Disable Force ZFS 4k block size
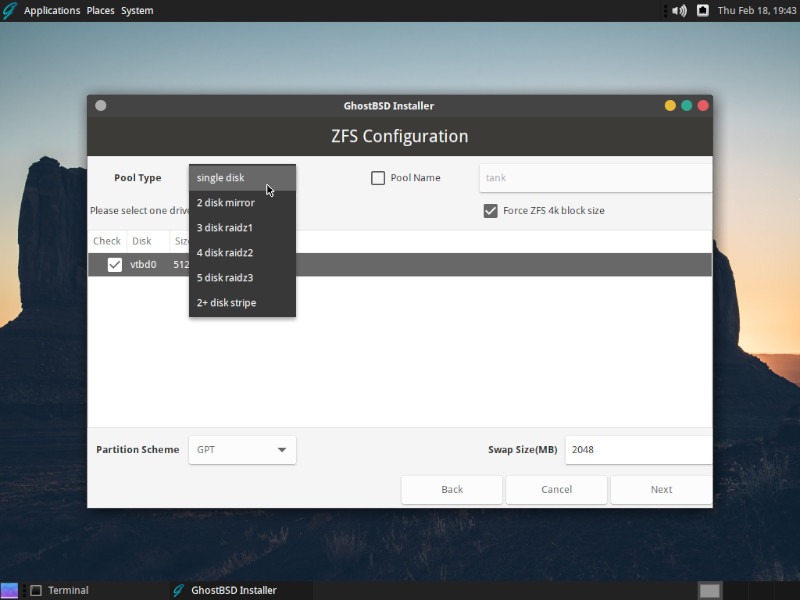The width and height of the screenshot is (800, 600). (x=489, y=211)
